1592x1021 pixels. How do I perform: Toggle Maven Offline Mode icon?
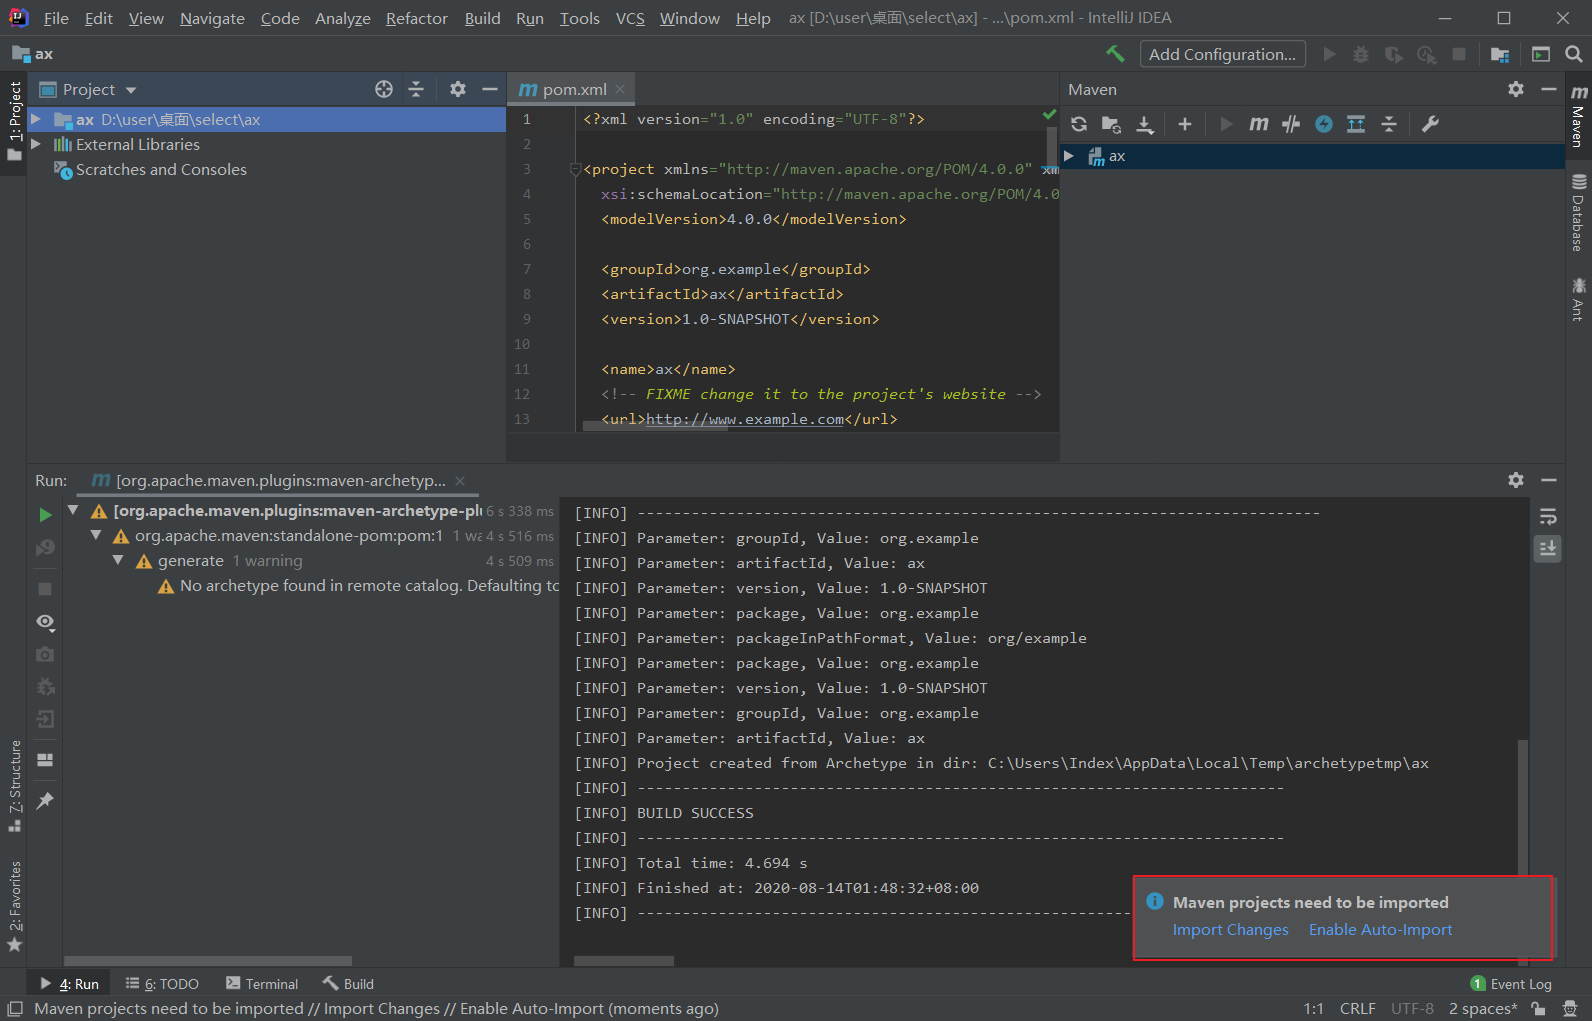coord(1324,124)
